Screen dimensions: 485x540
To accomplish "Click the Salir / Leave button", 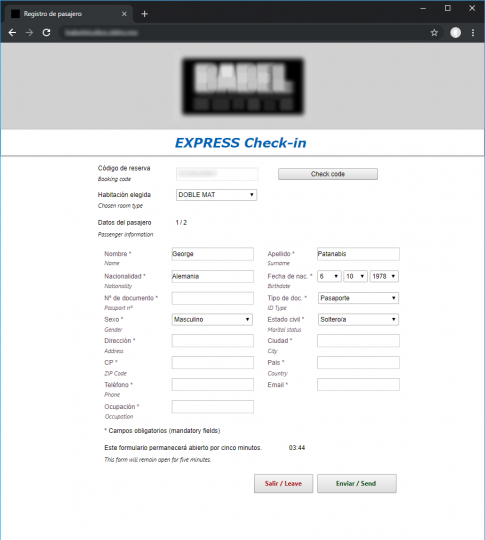I will pos(283,484).
